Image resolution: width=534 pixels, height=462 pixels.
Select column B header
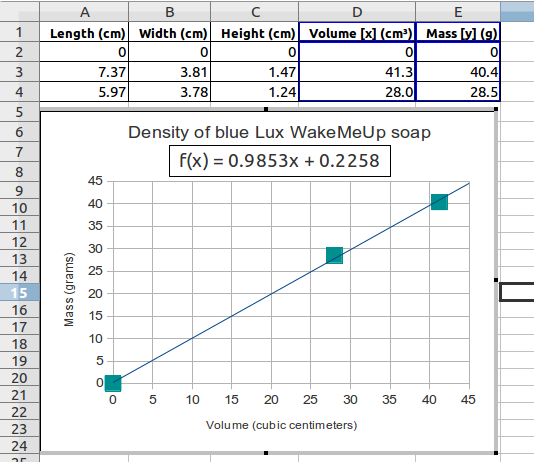(170, 12)
